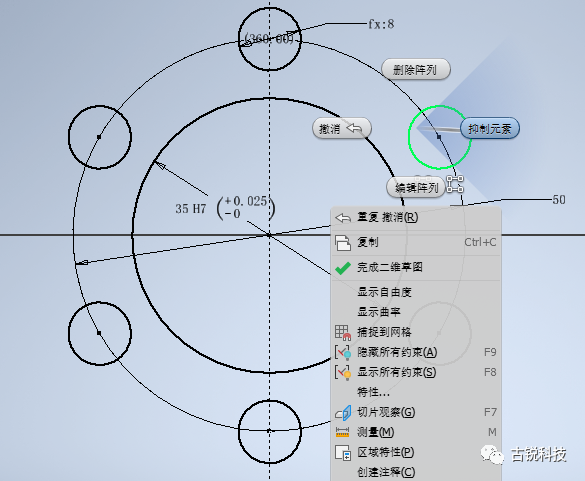Choose 显示自由度 in the context menu
Viewport: 585px width, 481px height.
click(416, 292)
